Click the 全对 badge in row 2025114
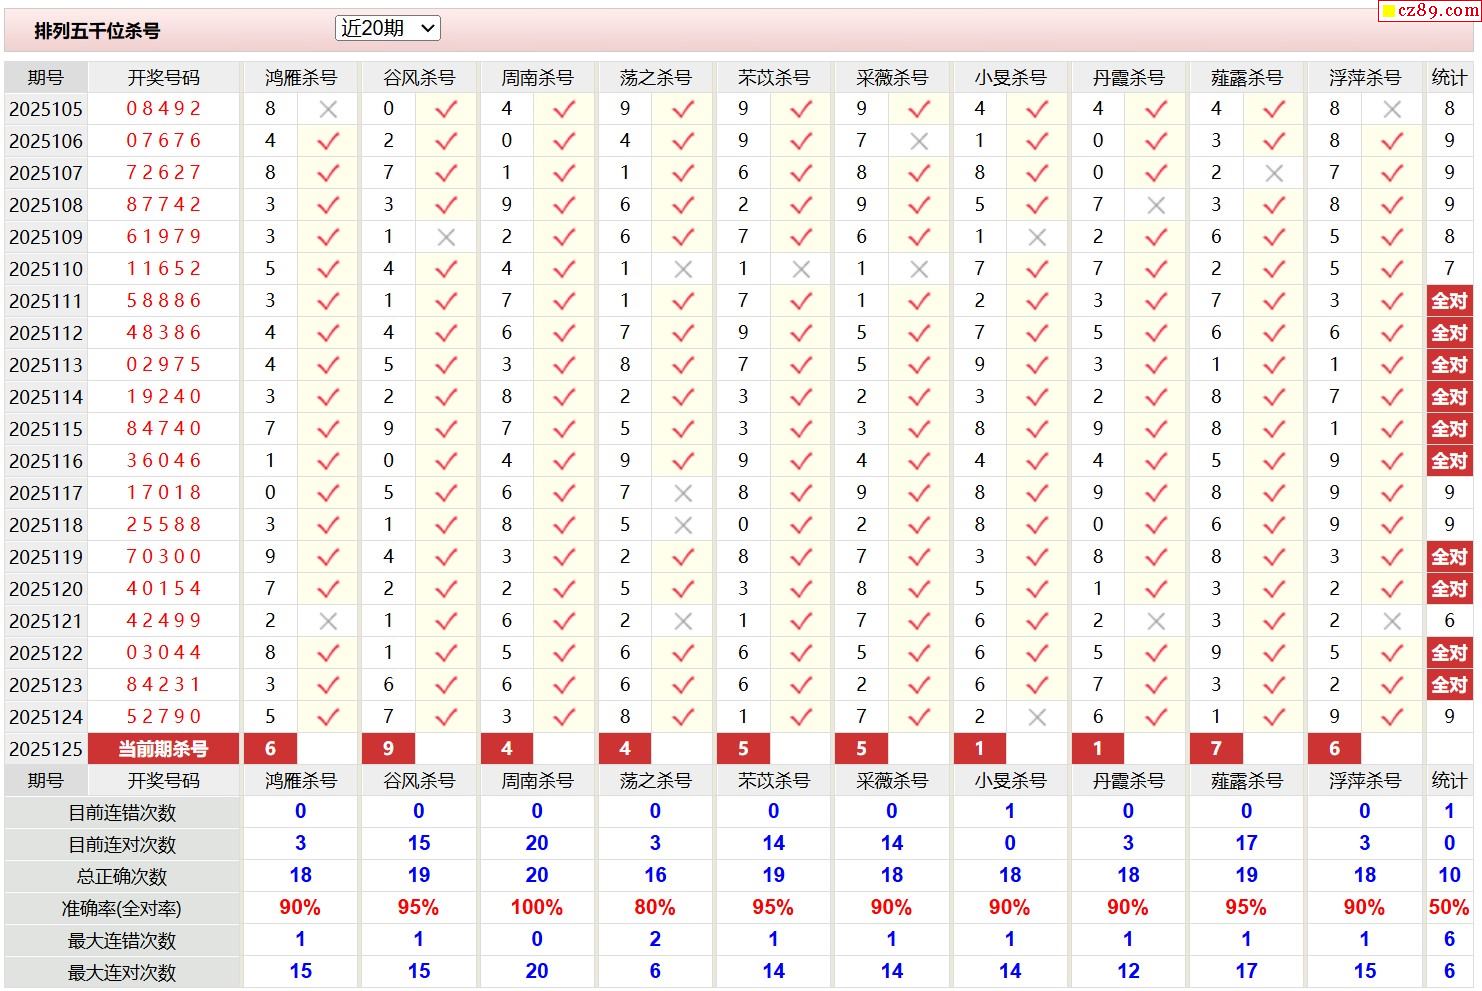Screen dimensions: 1482x991 (1449, 397)
